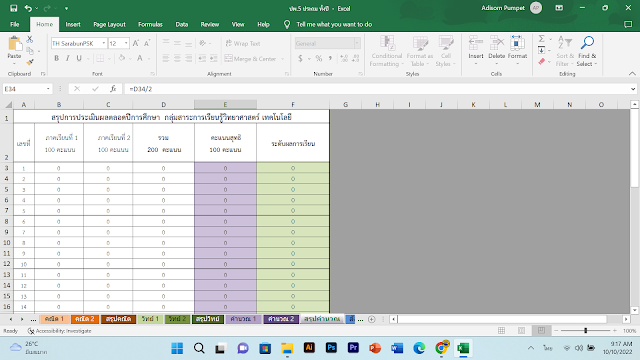640x360 pixels.
Task: Open Conditional Formatting menu
Action: [387, 51]
